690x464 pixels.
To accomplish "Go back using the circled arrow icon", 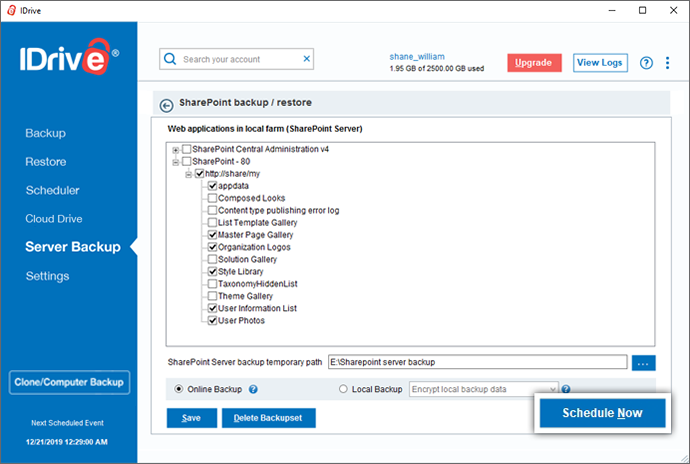I will click(x=166, y=106).
